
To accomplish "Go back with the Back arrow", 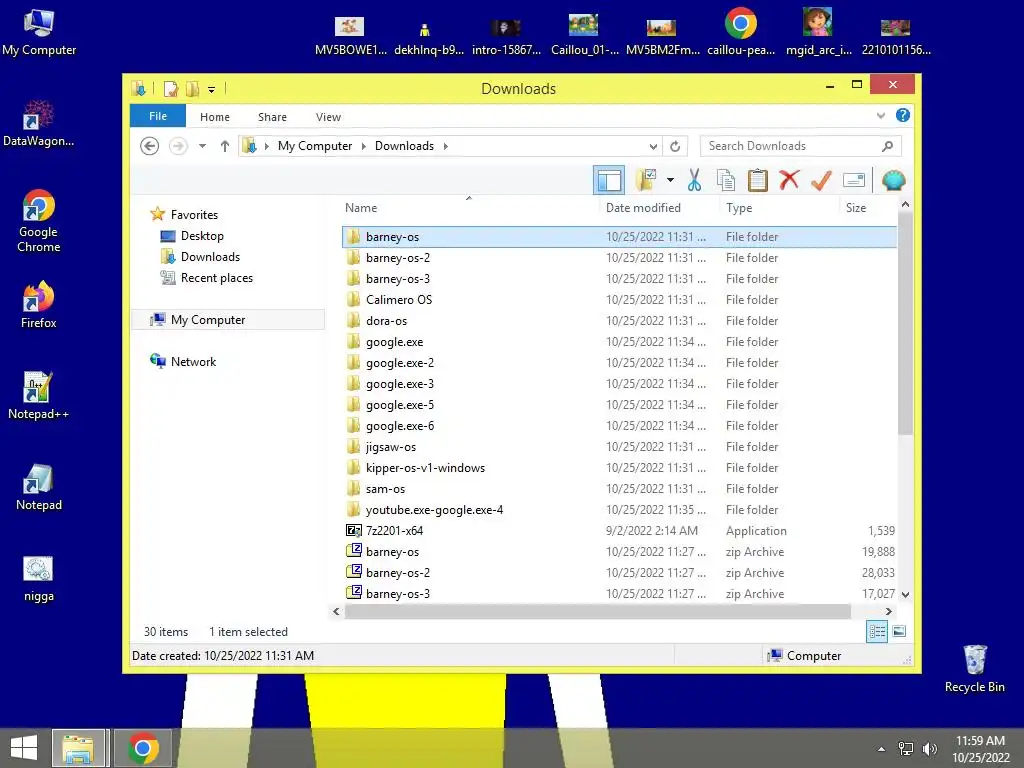I will tap(150, 146).
